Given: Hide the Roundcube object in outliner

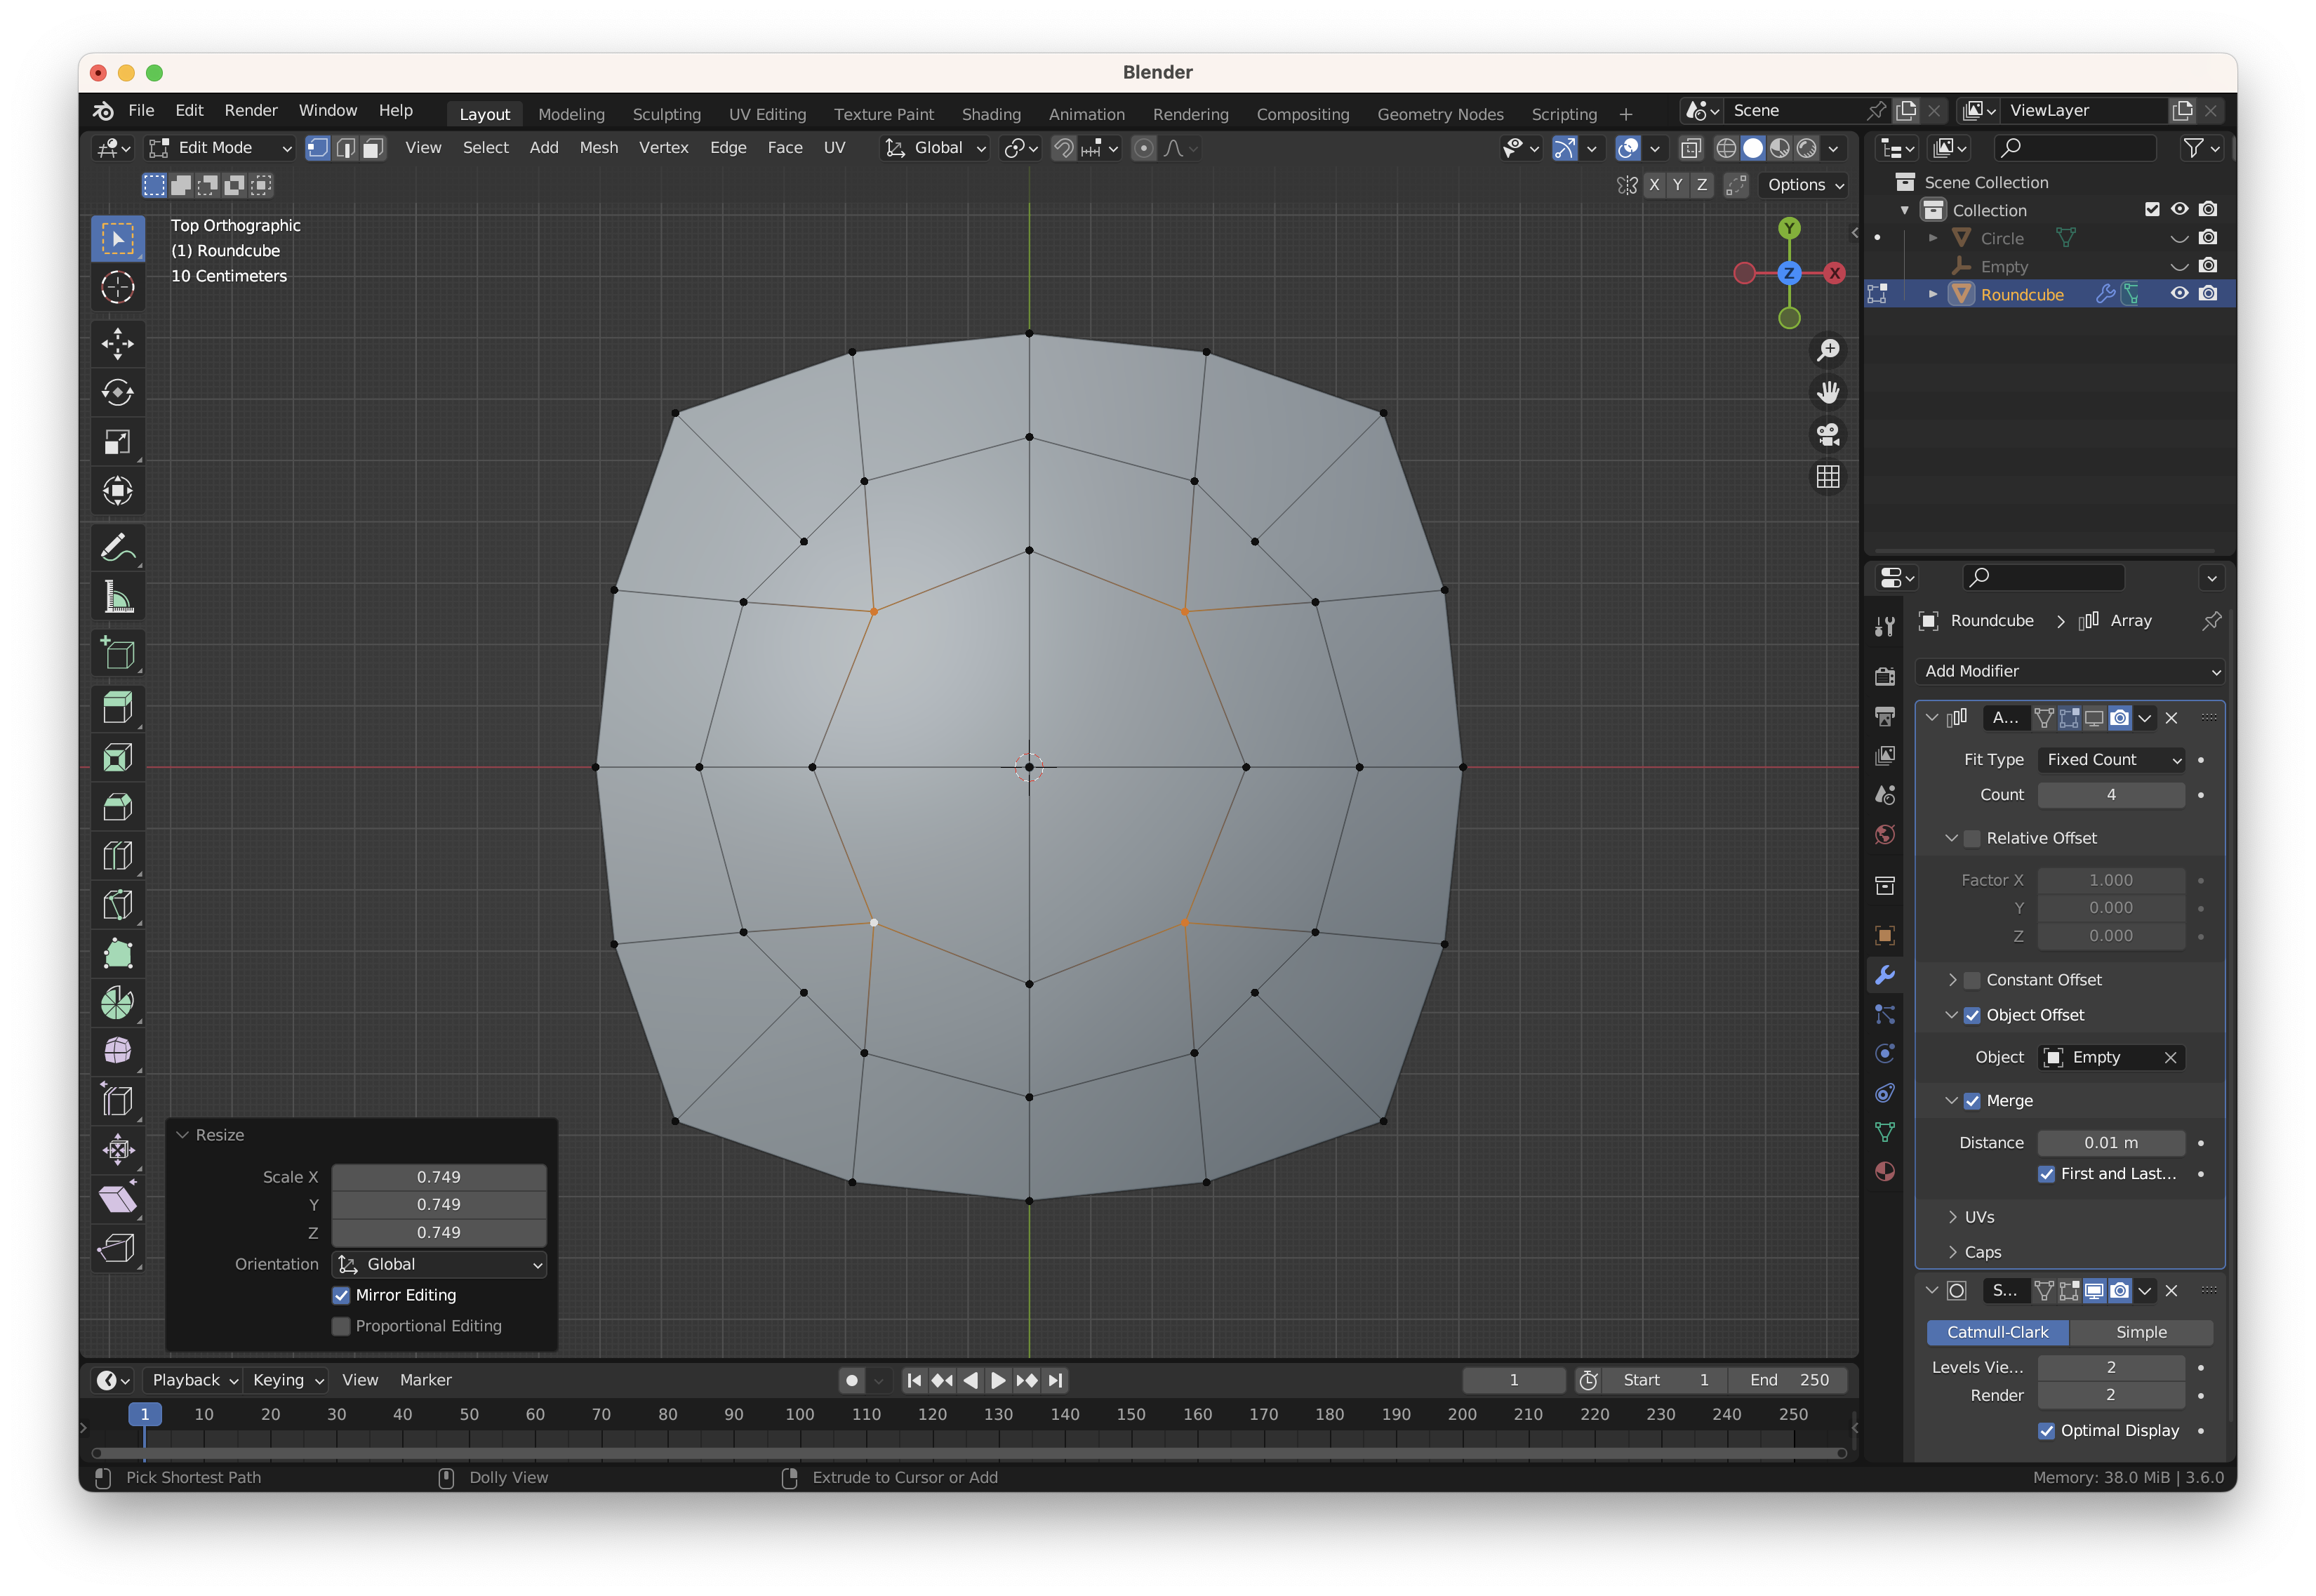Looking at the screenshot, I should [2179, 294].
